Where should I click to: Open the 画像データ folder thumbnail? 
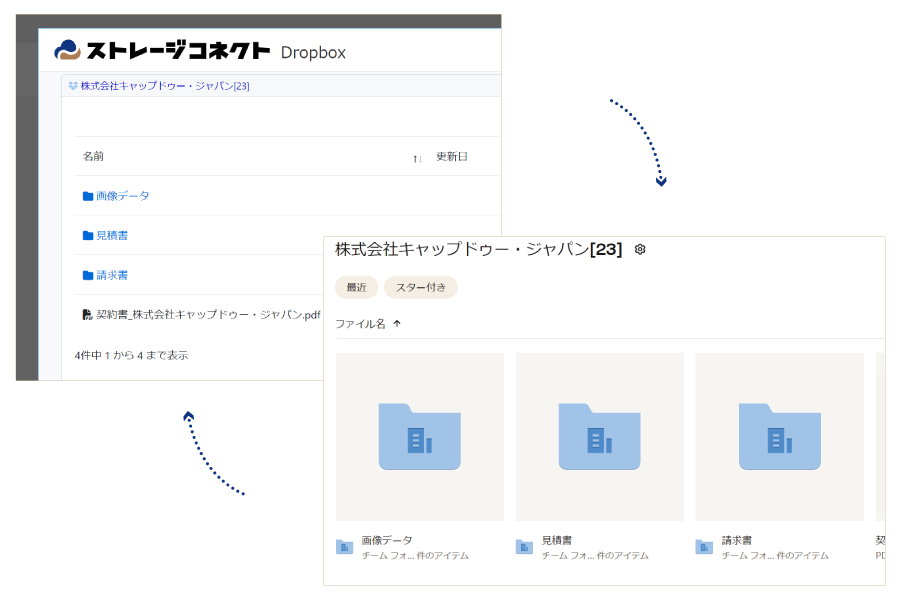(420, 437)
